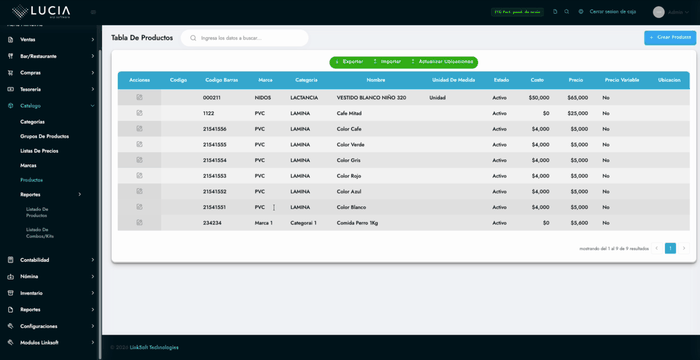Click the edit icon for Color Verde row
The image size is (700, 360).
coord(139,144)
